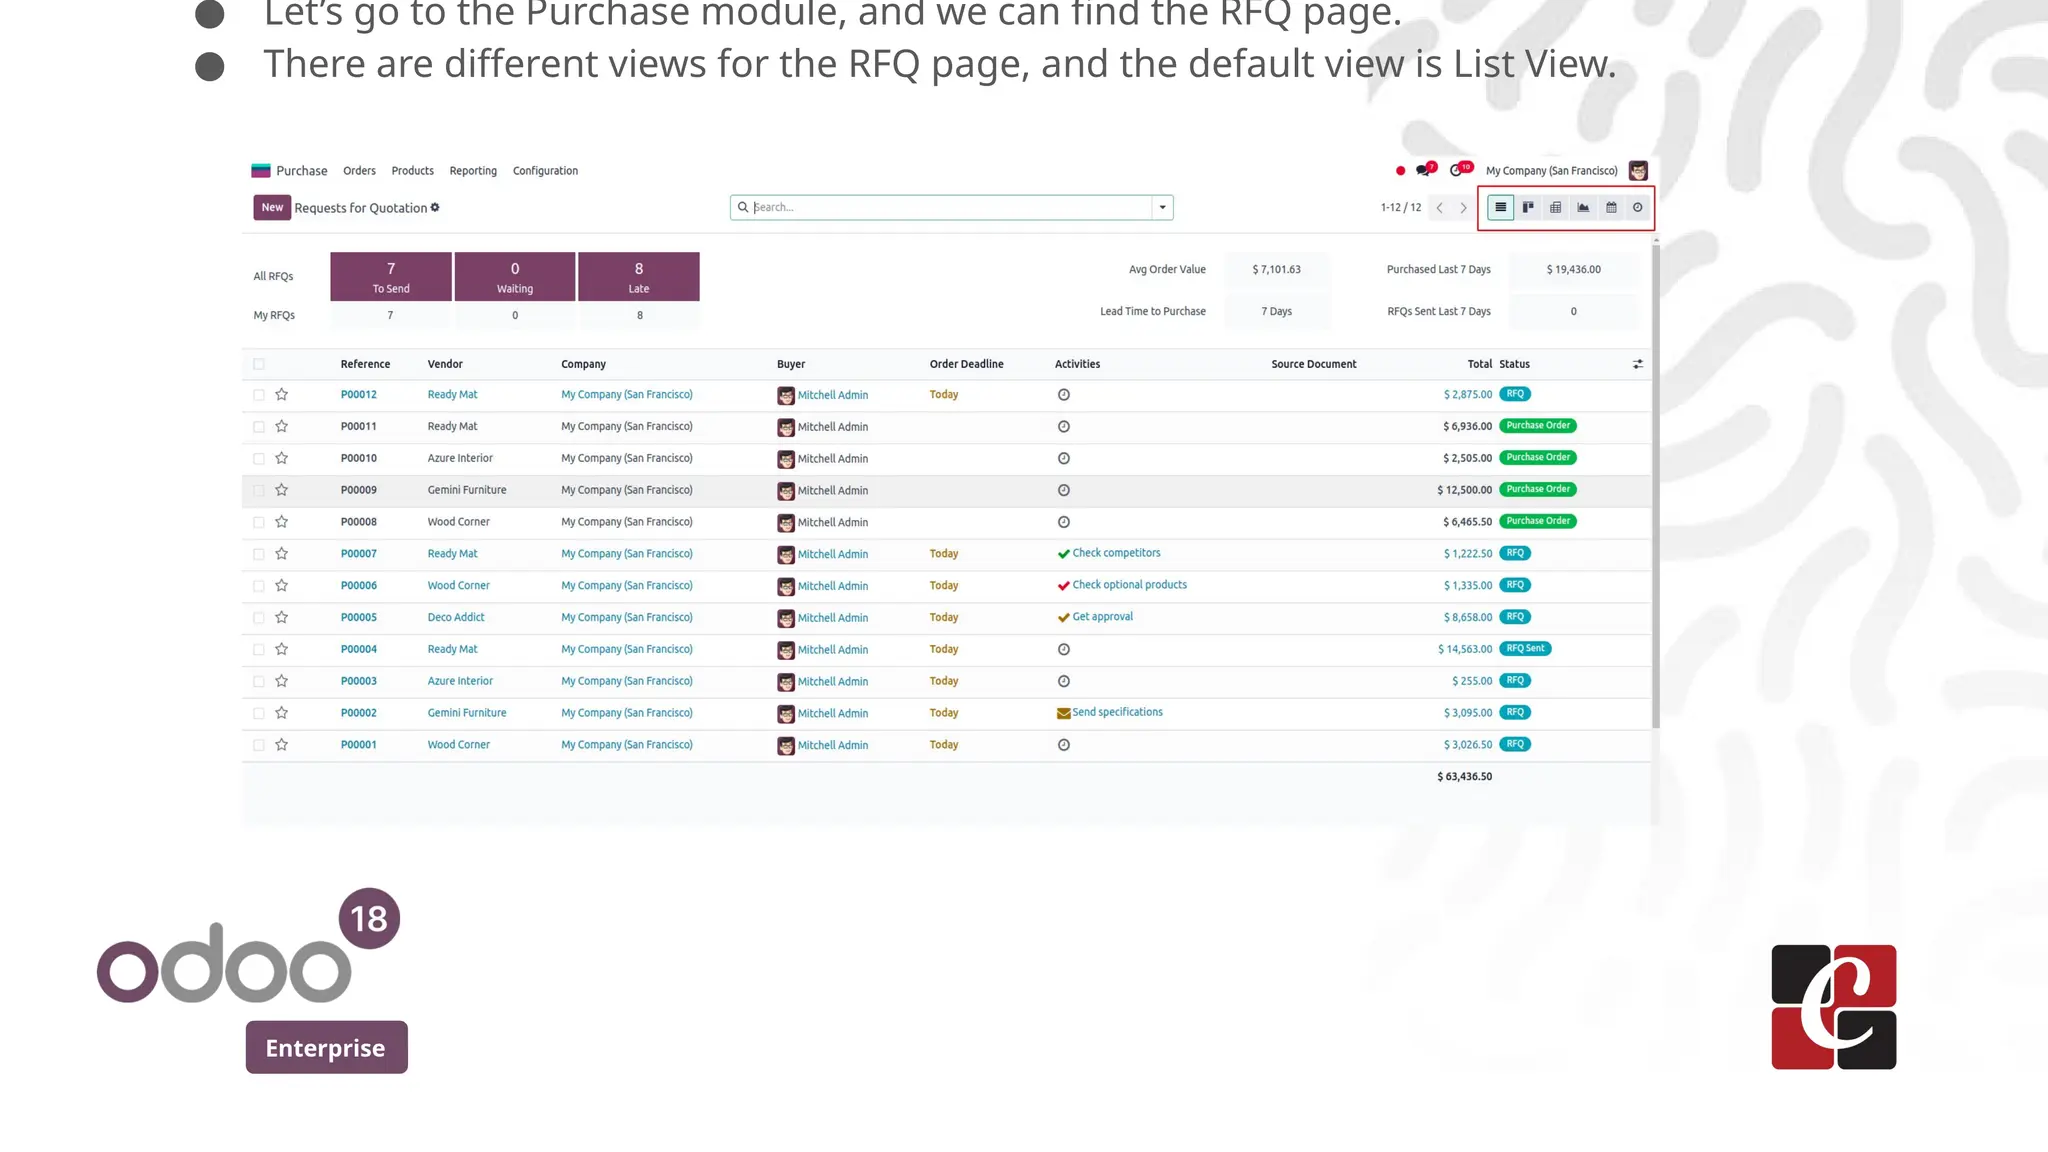2048x1152 pixels.
Task: Filter by the Waiting tile
Action: tap(515, 277)
